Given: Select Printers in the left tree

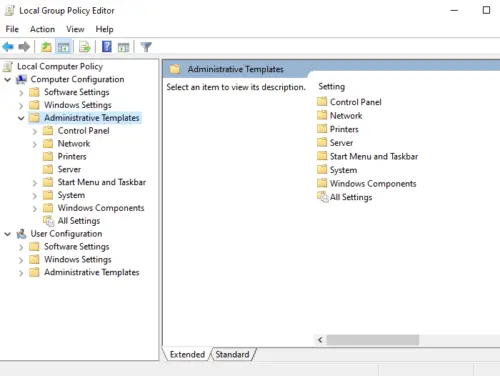Looking at the screenshot, I should pyautogui.click(x=72, y=156).
